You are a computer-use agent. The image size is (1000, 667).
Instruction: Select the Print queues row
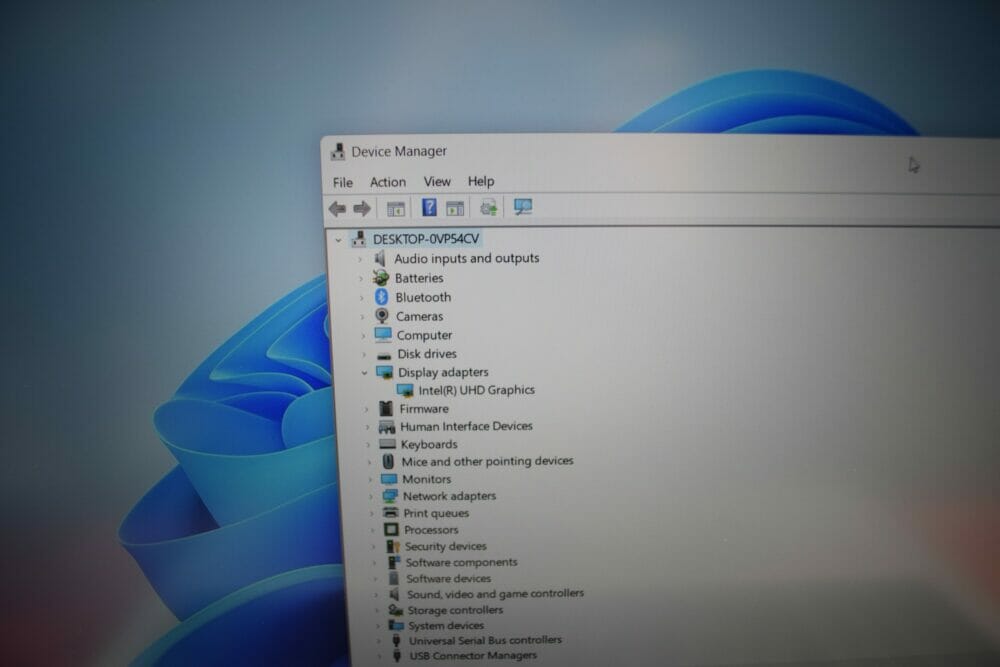(436, 513)
